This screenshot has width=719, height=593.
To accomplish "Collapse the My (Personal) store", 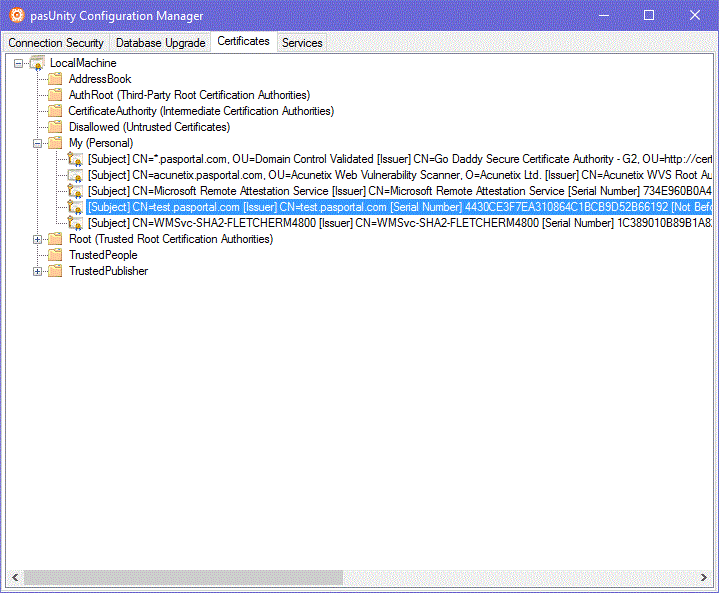I will 38,144.
